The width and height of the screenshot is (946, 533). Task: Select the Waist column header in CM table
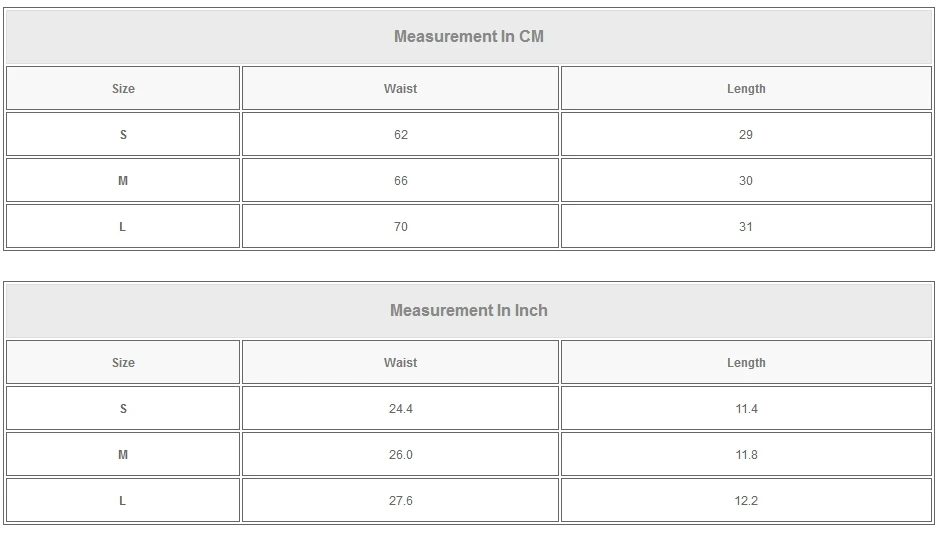click(x=400, y=89)
